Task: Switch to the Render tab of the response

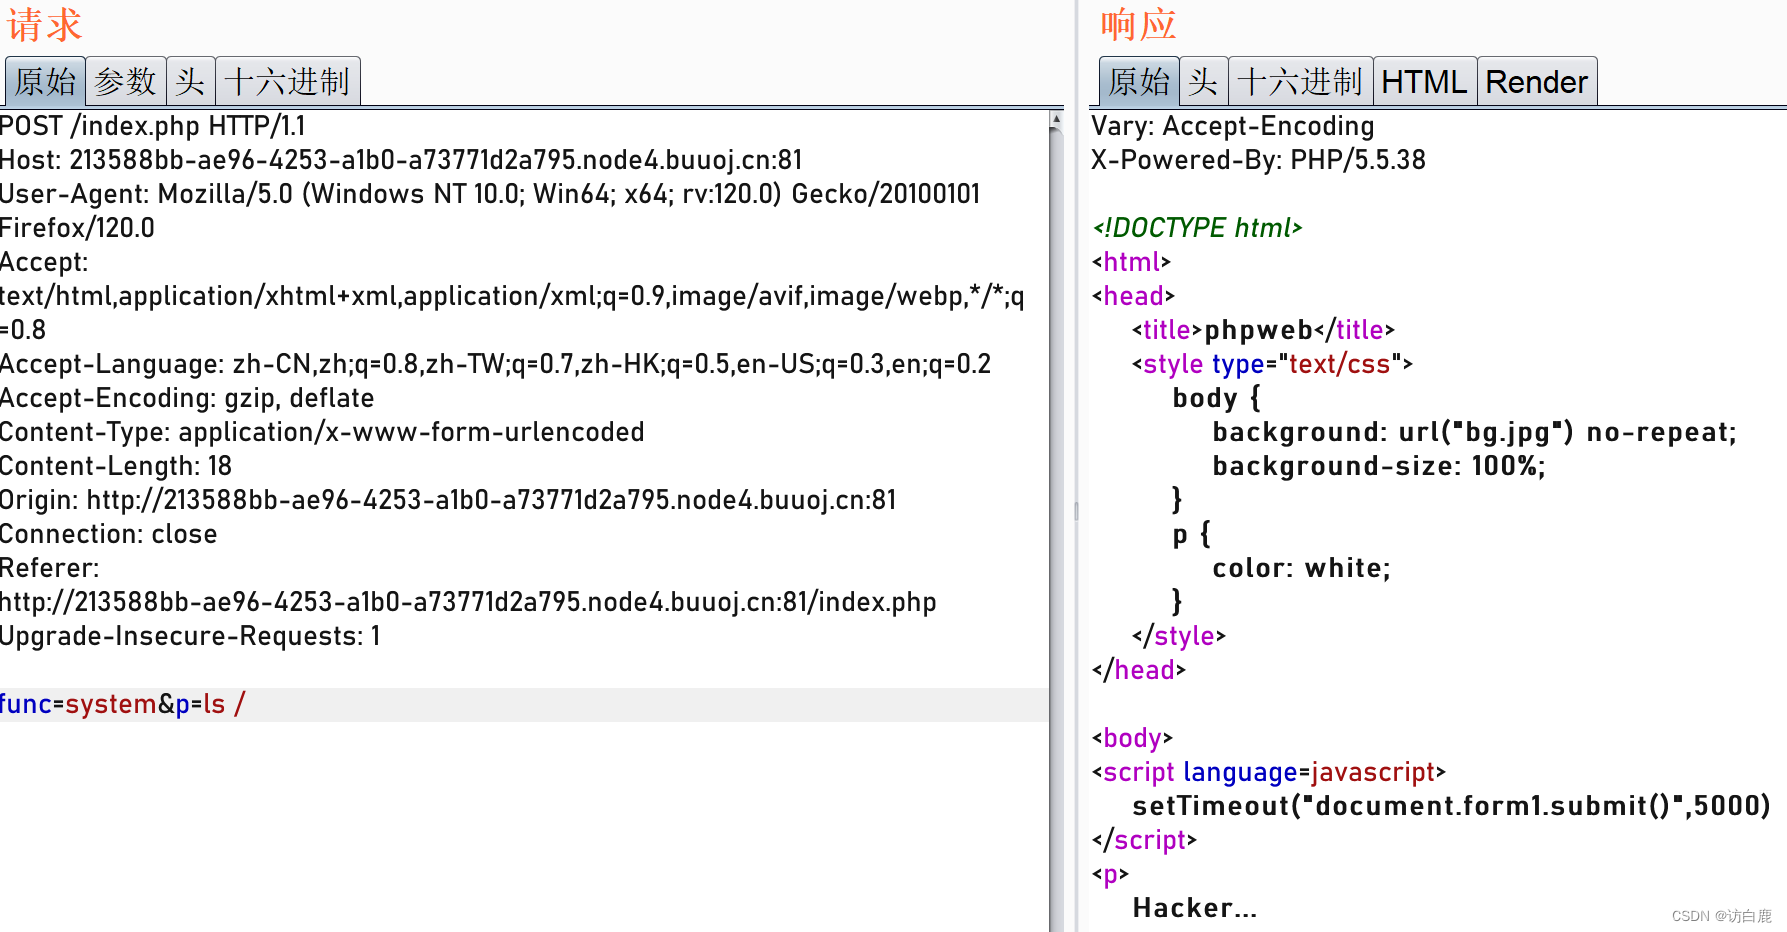Action: pyautogui.click(x=1537, y=81)
